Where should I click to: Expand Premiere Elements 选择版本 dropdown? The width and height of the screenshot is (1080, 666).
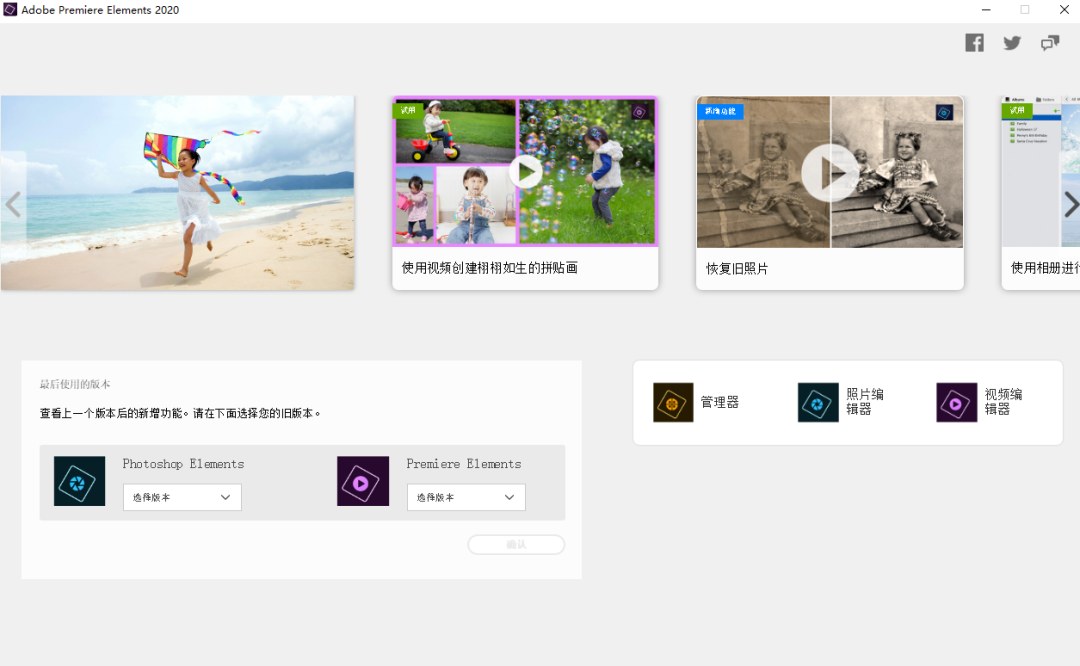coord(466,497)
